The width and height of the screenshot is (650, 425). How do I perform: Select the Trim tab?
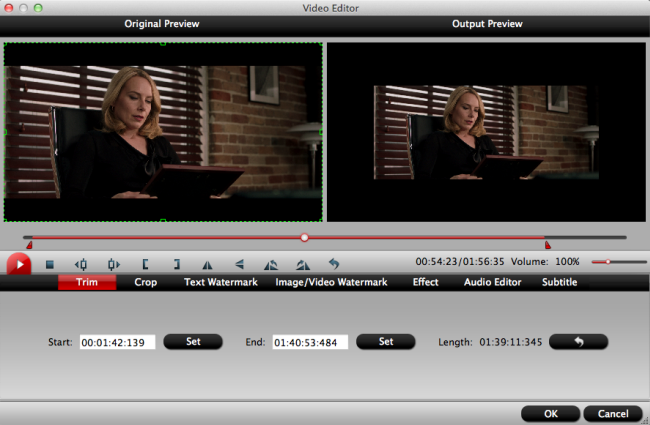click(x=87, y=282)
